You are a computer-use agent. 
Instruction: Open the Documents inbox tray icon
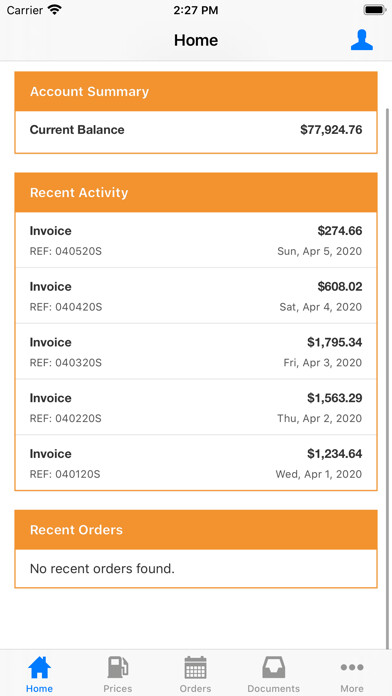(273, 667)
